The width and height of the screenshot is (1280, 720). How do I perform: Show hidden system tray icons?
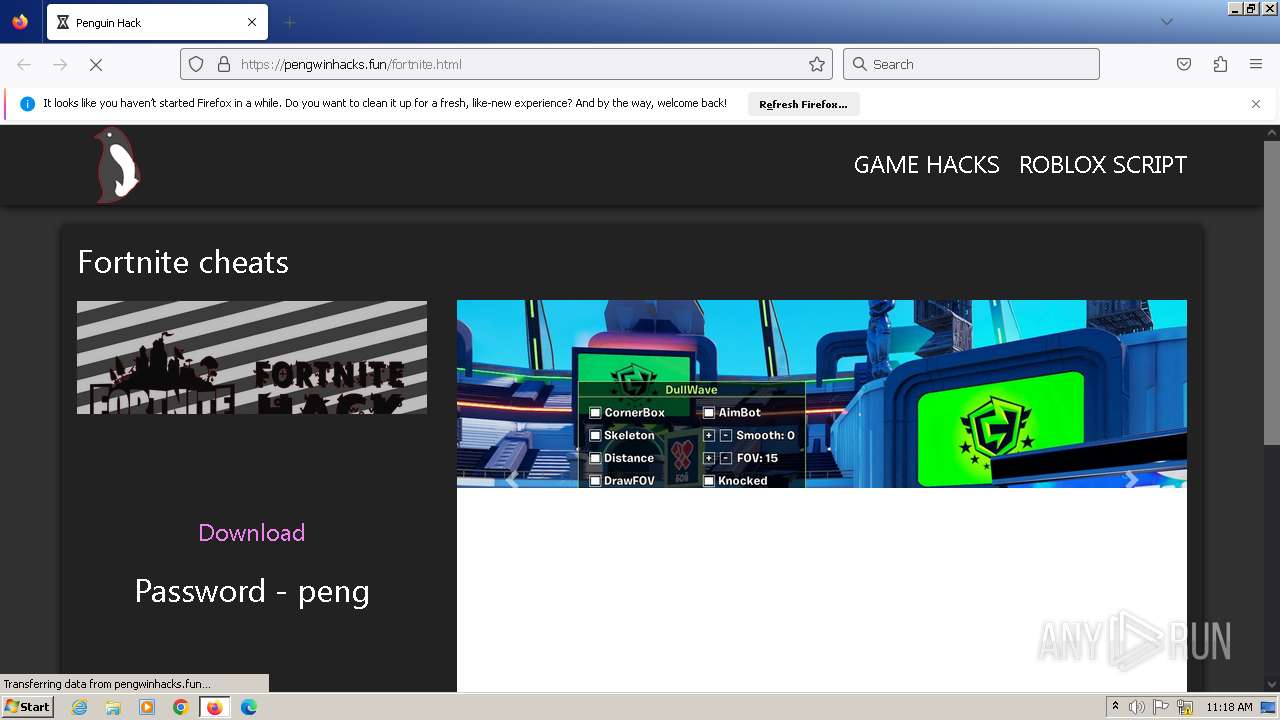(x=1115, y=707)
